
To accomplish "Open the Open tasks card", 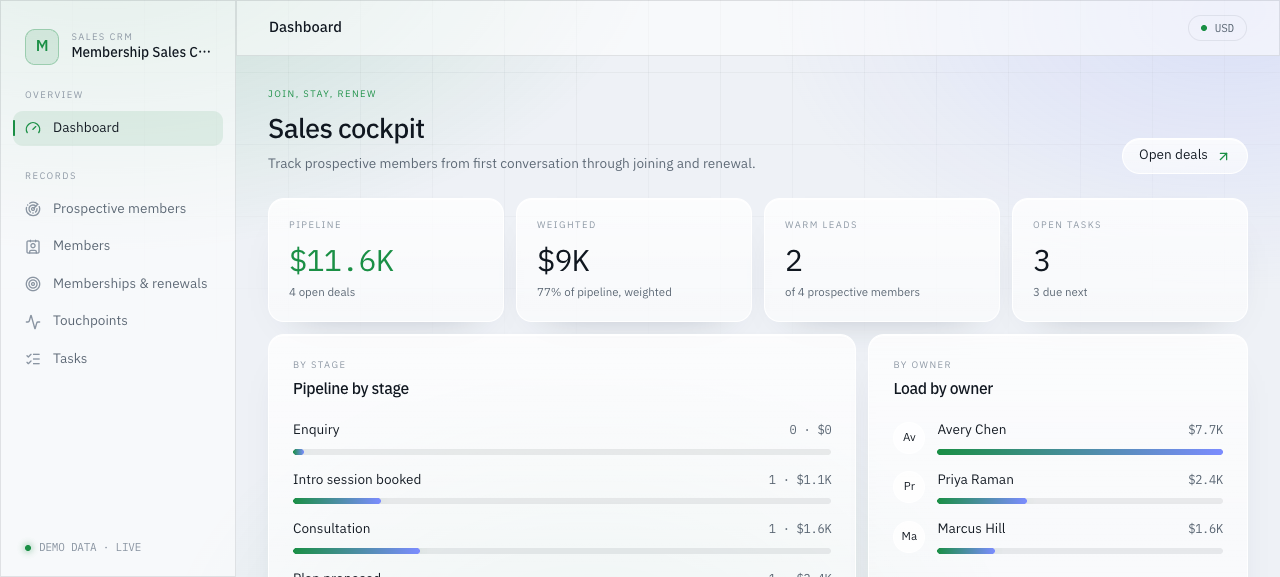I will click(1130, 260).
